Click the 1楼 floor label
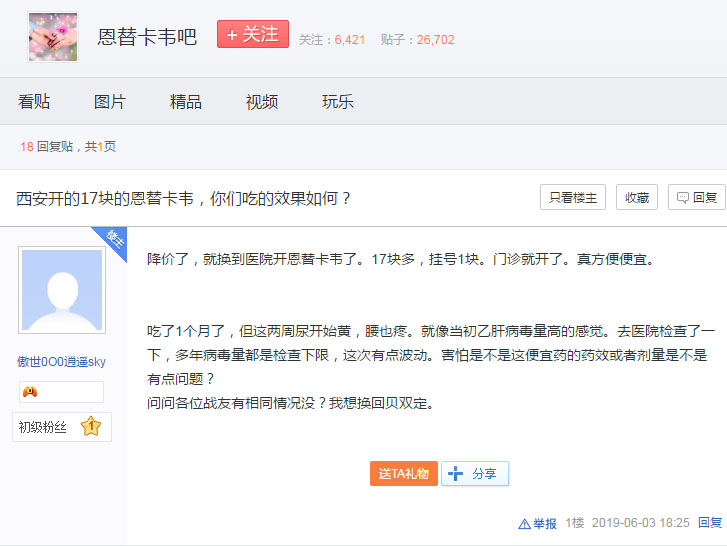 pyautogui.click(x=574, y=523)
